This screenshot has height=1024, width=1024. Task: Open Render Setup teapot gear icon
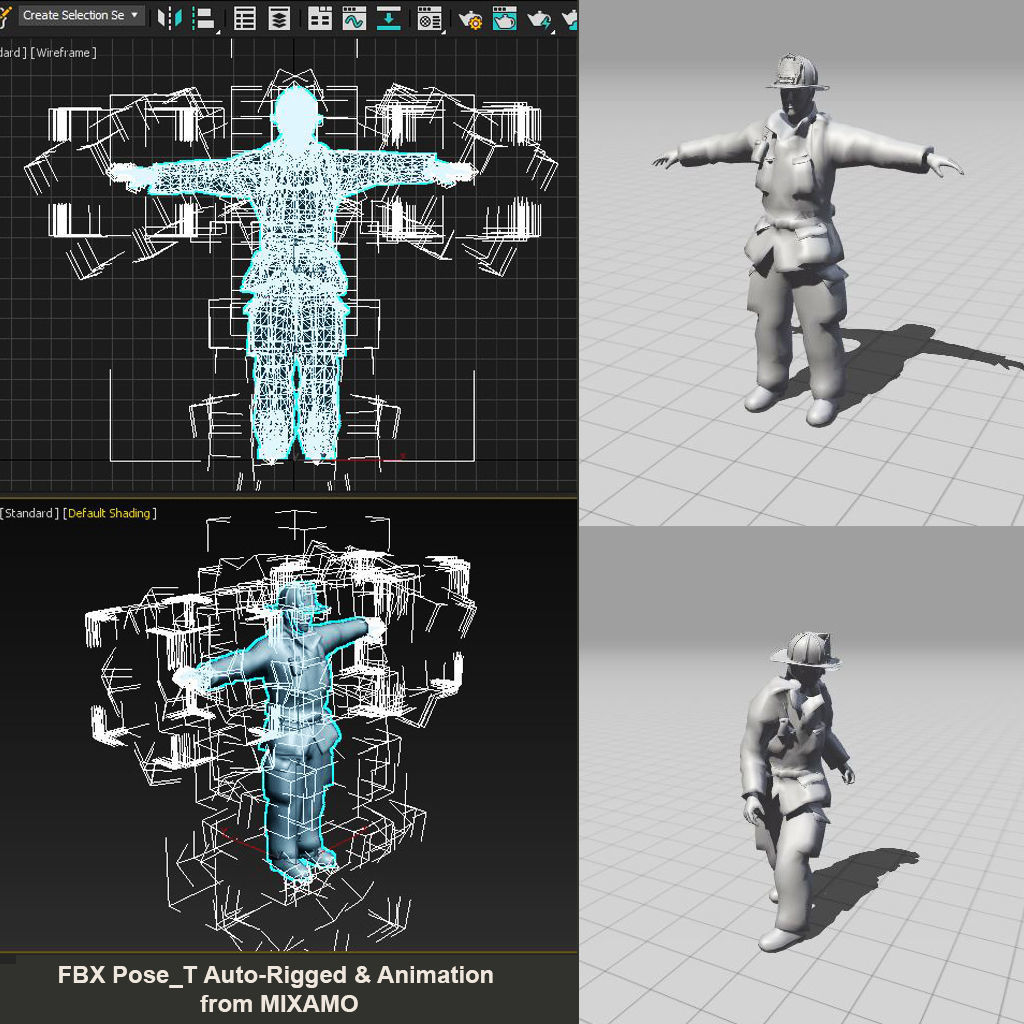click(x=470, y=19)
